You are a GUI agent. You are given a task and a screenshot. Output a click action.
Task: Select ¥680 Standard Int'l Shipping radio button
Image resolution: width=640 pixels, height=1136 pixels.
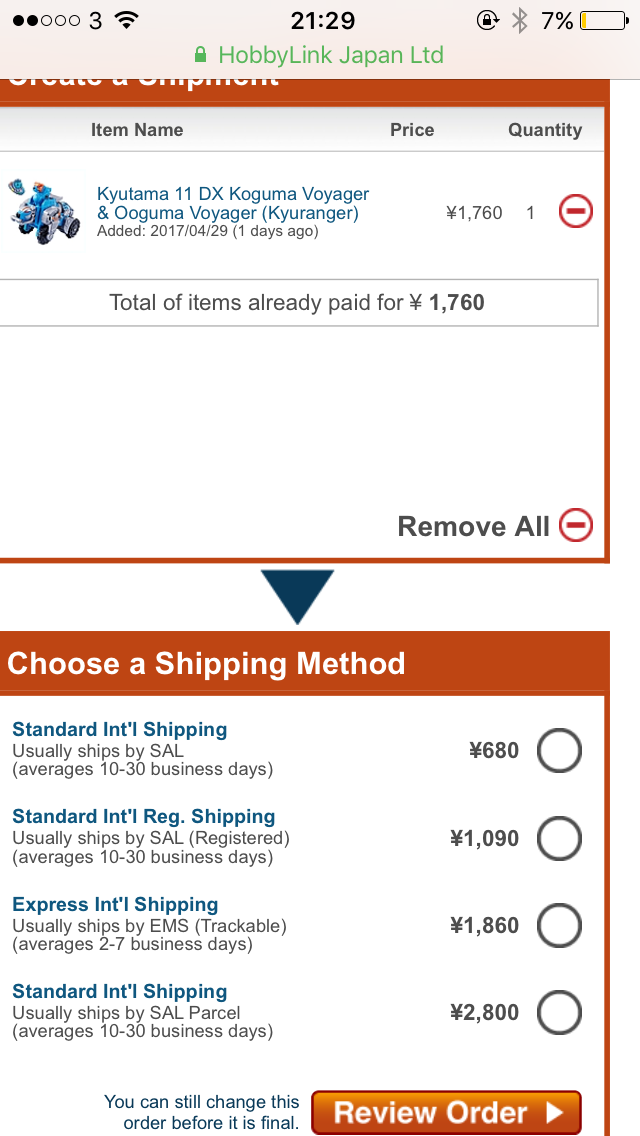pyautogui.click(x=559, y=751)
